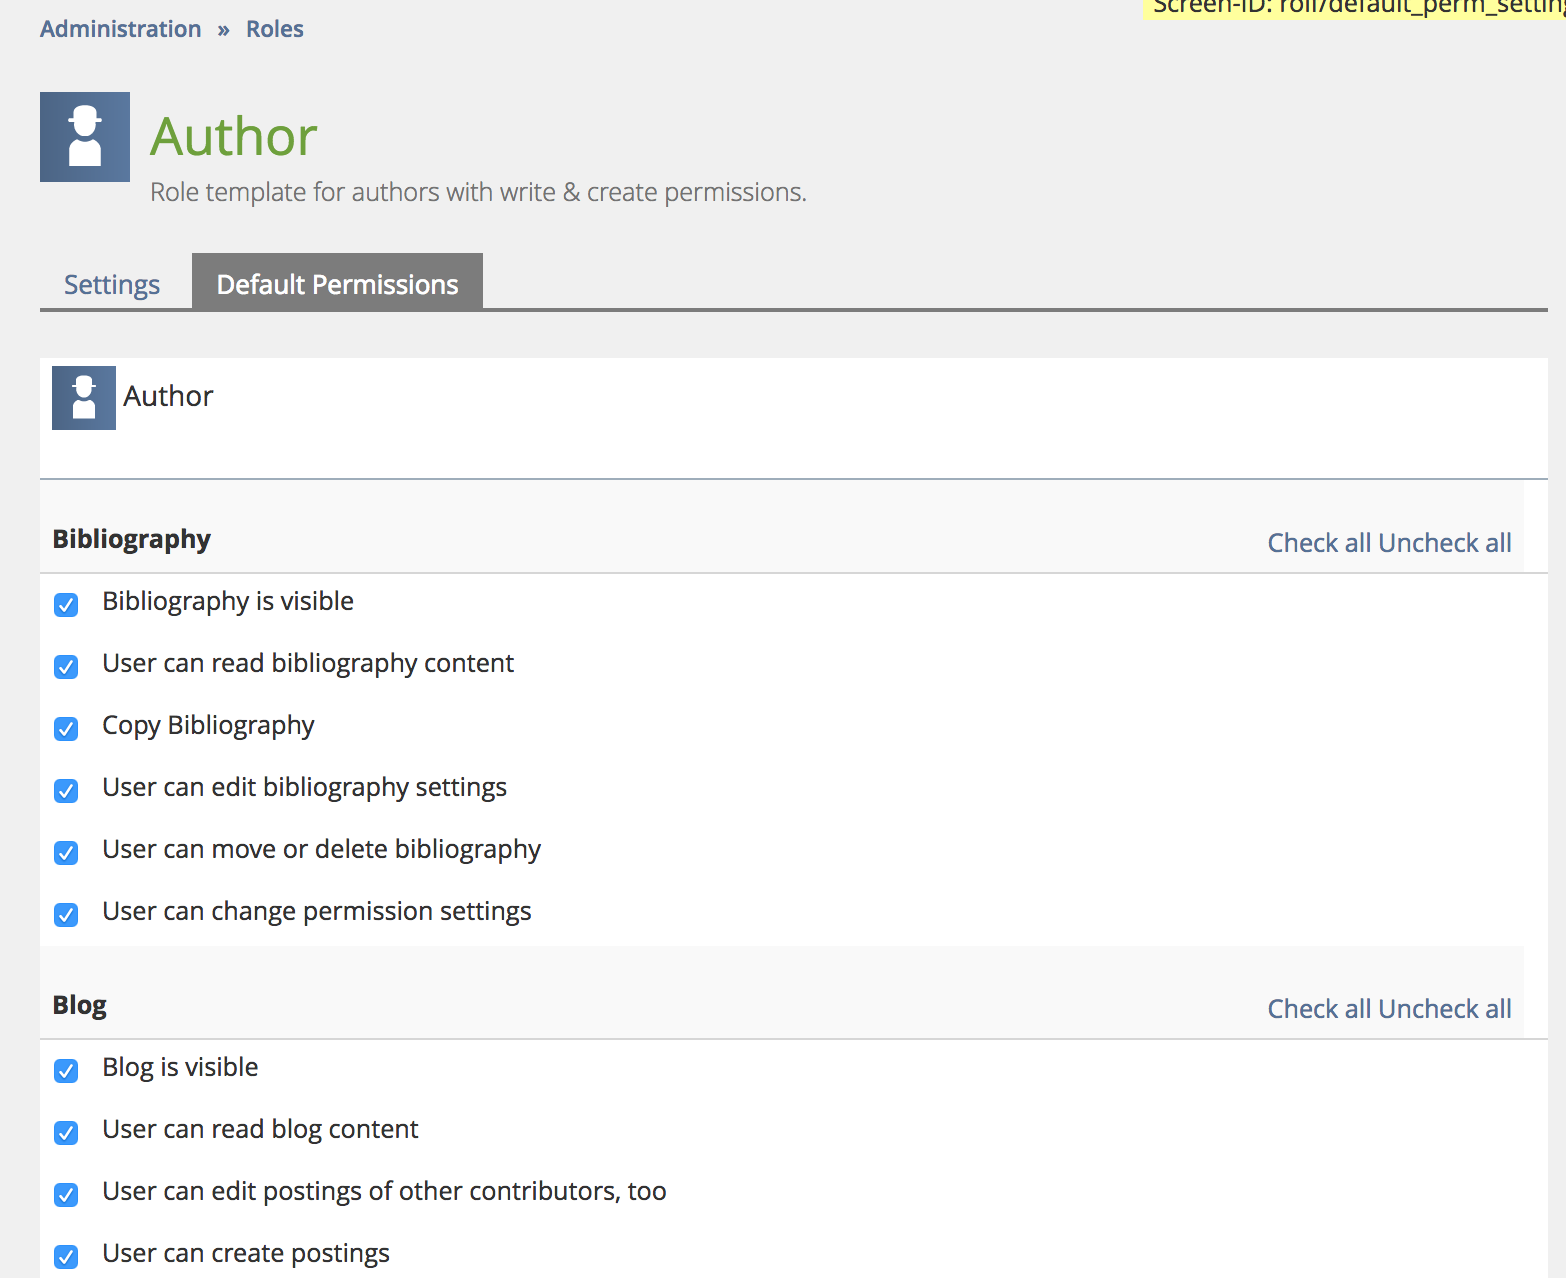Toggle 'User can read bibliography content' checkbox
Image resolution: width=1566 pixels, height=1278 pixels.
pos(66,667)
